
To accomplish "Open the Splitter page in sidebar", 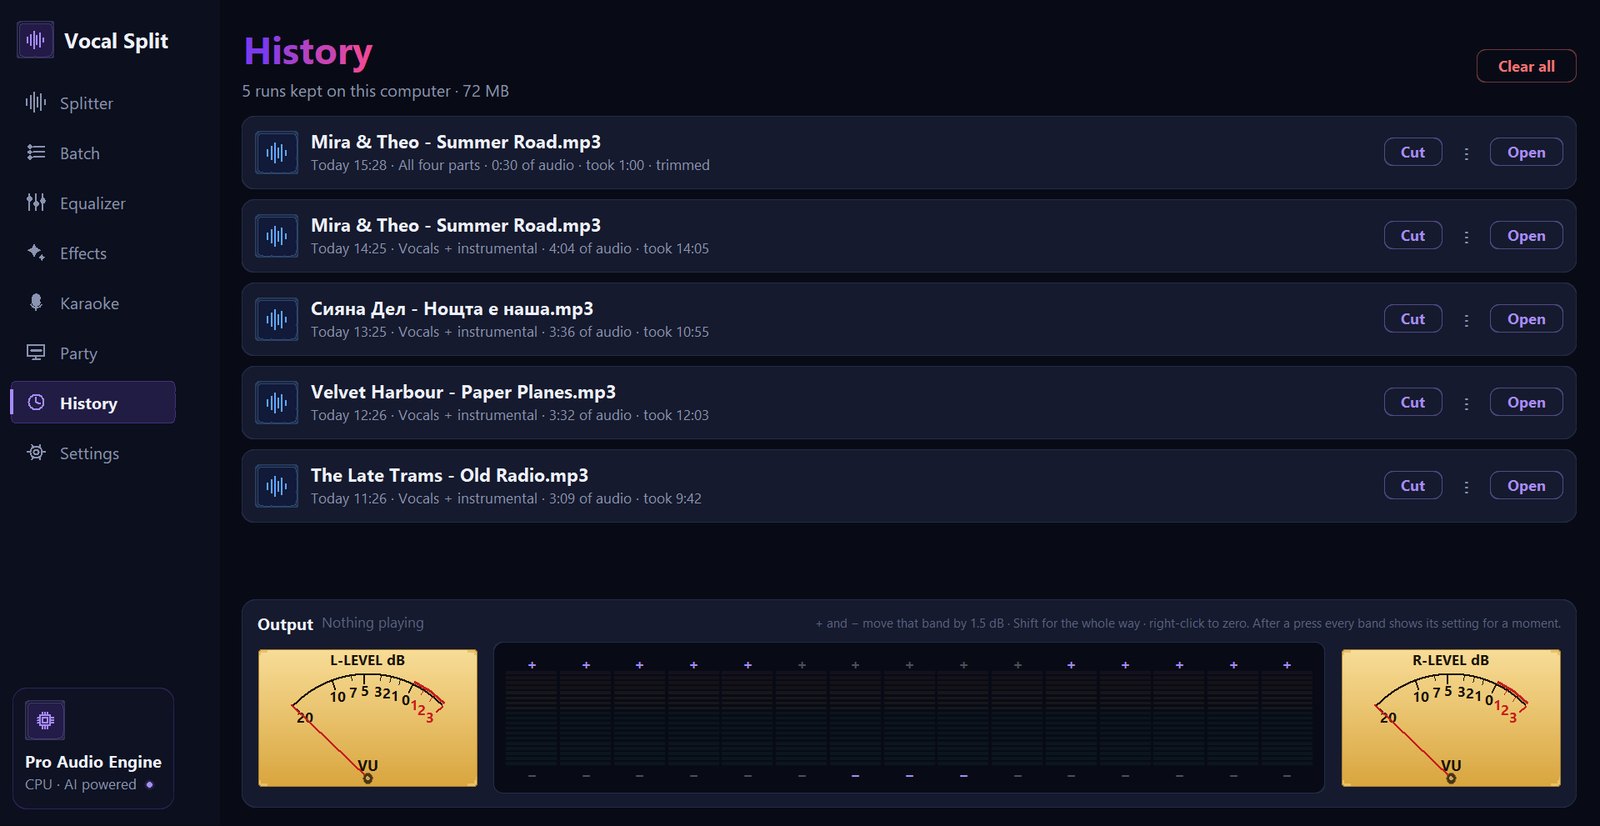I will (x=93, y=103).
